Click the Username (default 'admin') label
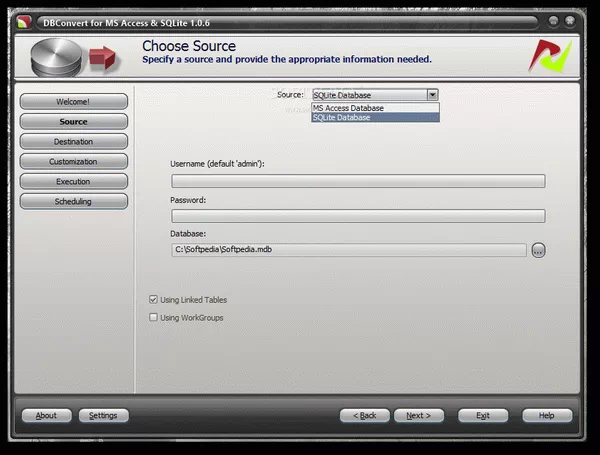 217,164
